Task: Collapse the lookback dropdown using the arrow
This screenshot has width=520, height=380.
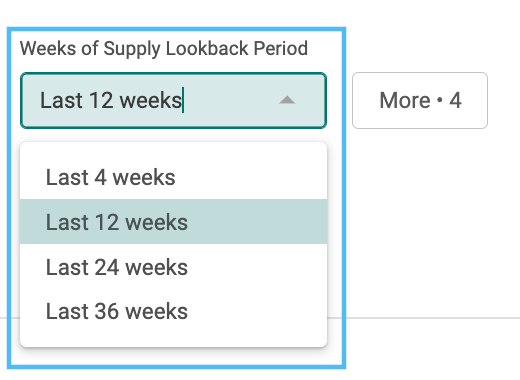Action: [287, 100]
